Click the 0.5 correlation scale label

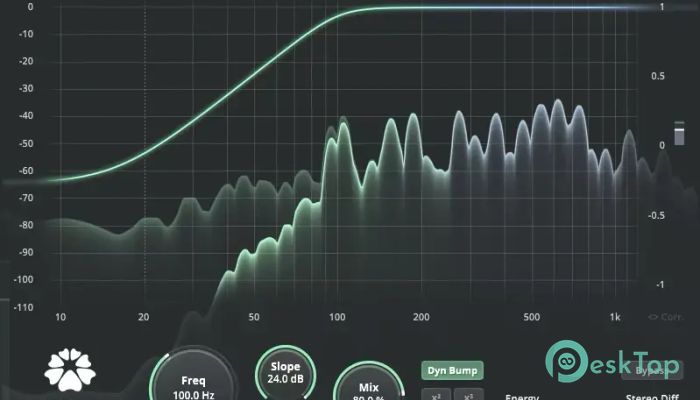pyautogui.click(x=658, y=76)
